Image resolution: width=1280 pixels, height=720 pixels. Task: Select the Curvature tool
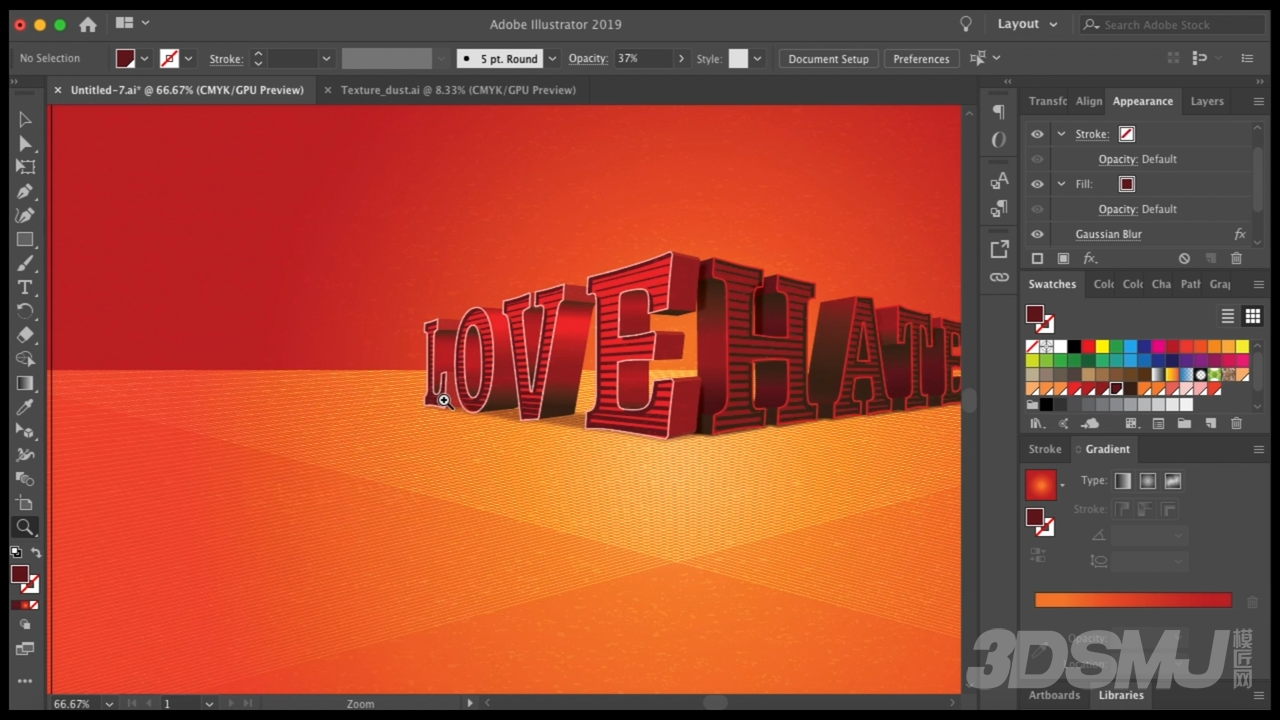tap(25, 215)
